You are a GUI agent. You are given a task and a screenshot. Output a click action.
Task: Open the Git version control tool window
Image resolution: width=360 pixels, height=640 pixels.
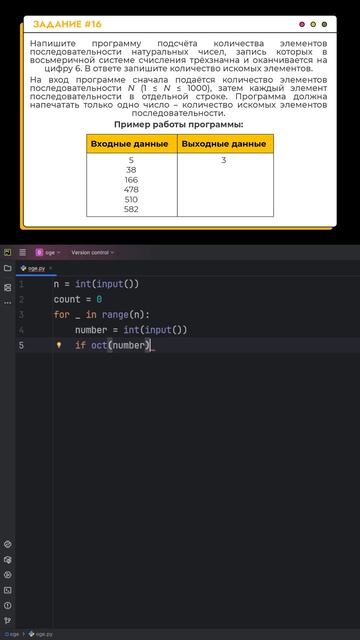pos(7,621)
